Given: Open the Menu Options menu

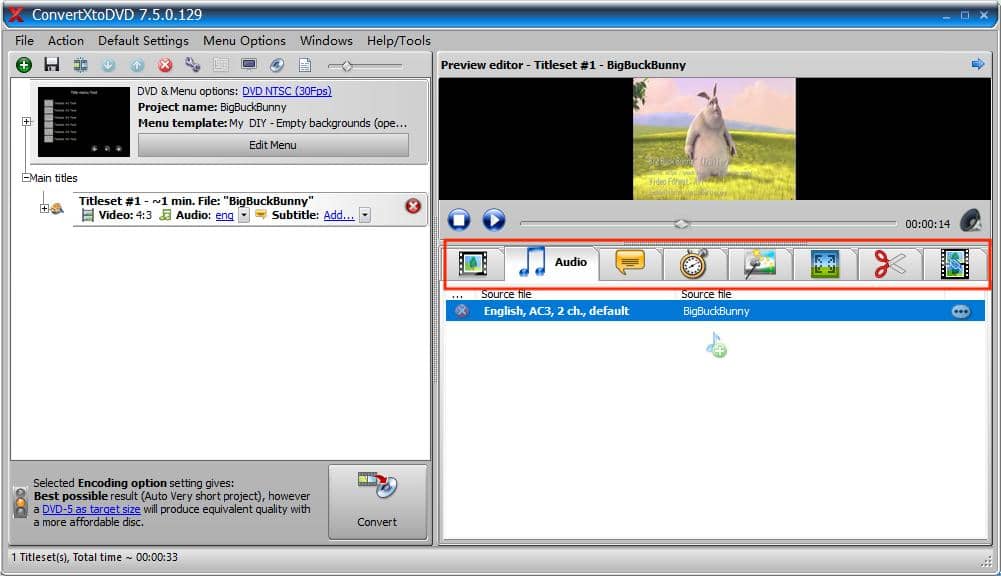Looking at the screenshot, I should click(x=244, y=41).
